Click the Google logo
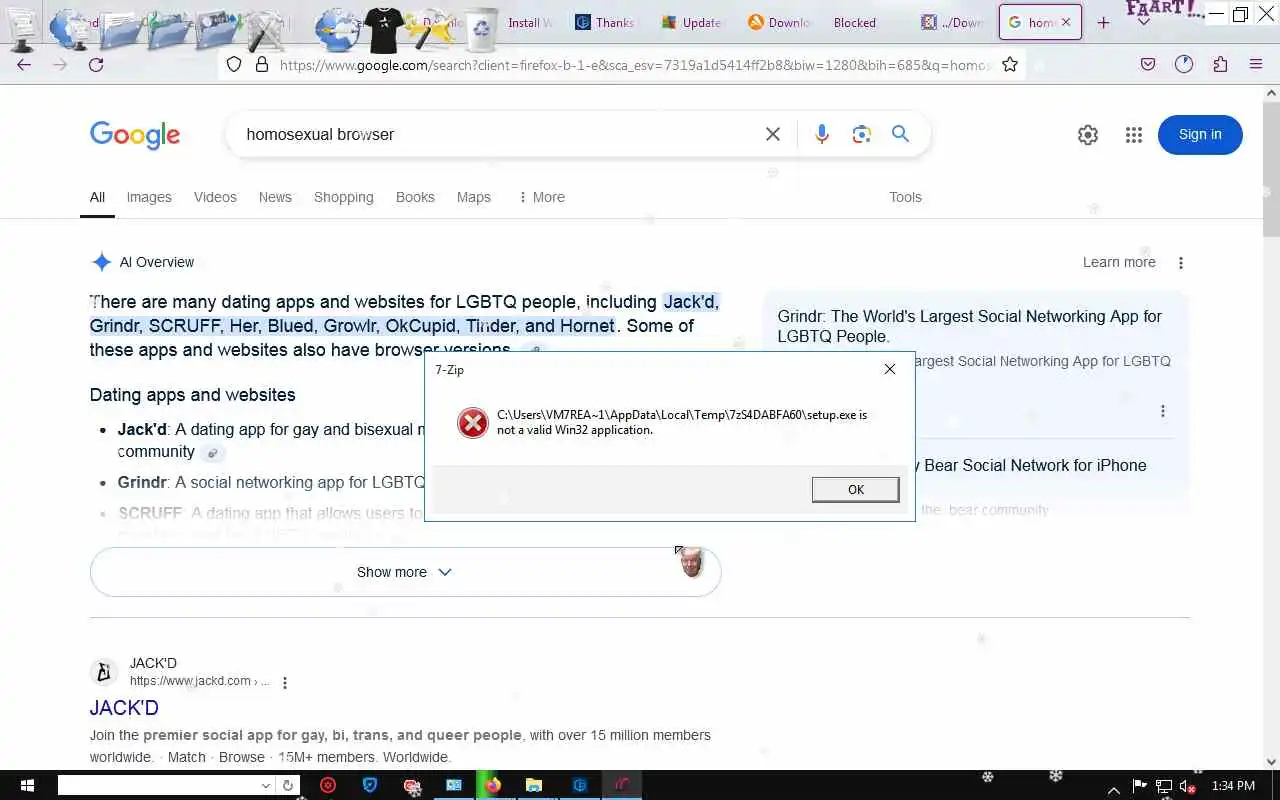This screenshot has height=800, width=1280. coord(135,135)
